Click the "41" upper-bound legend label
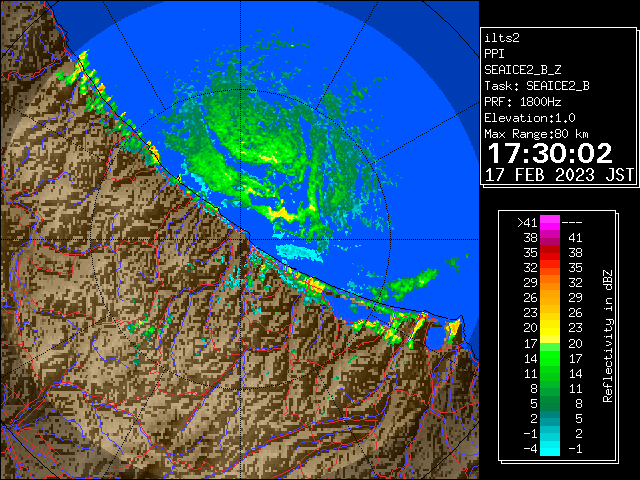Viewport: 640px width, 480px height. pos(575,238)
